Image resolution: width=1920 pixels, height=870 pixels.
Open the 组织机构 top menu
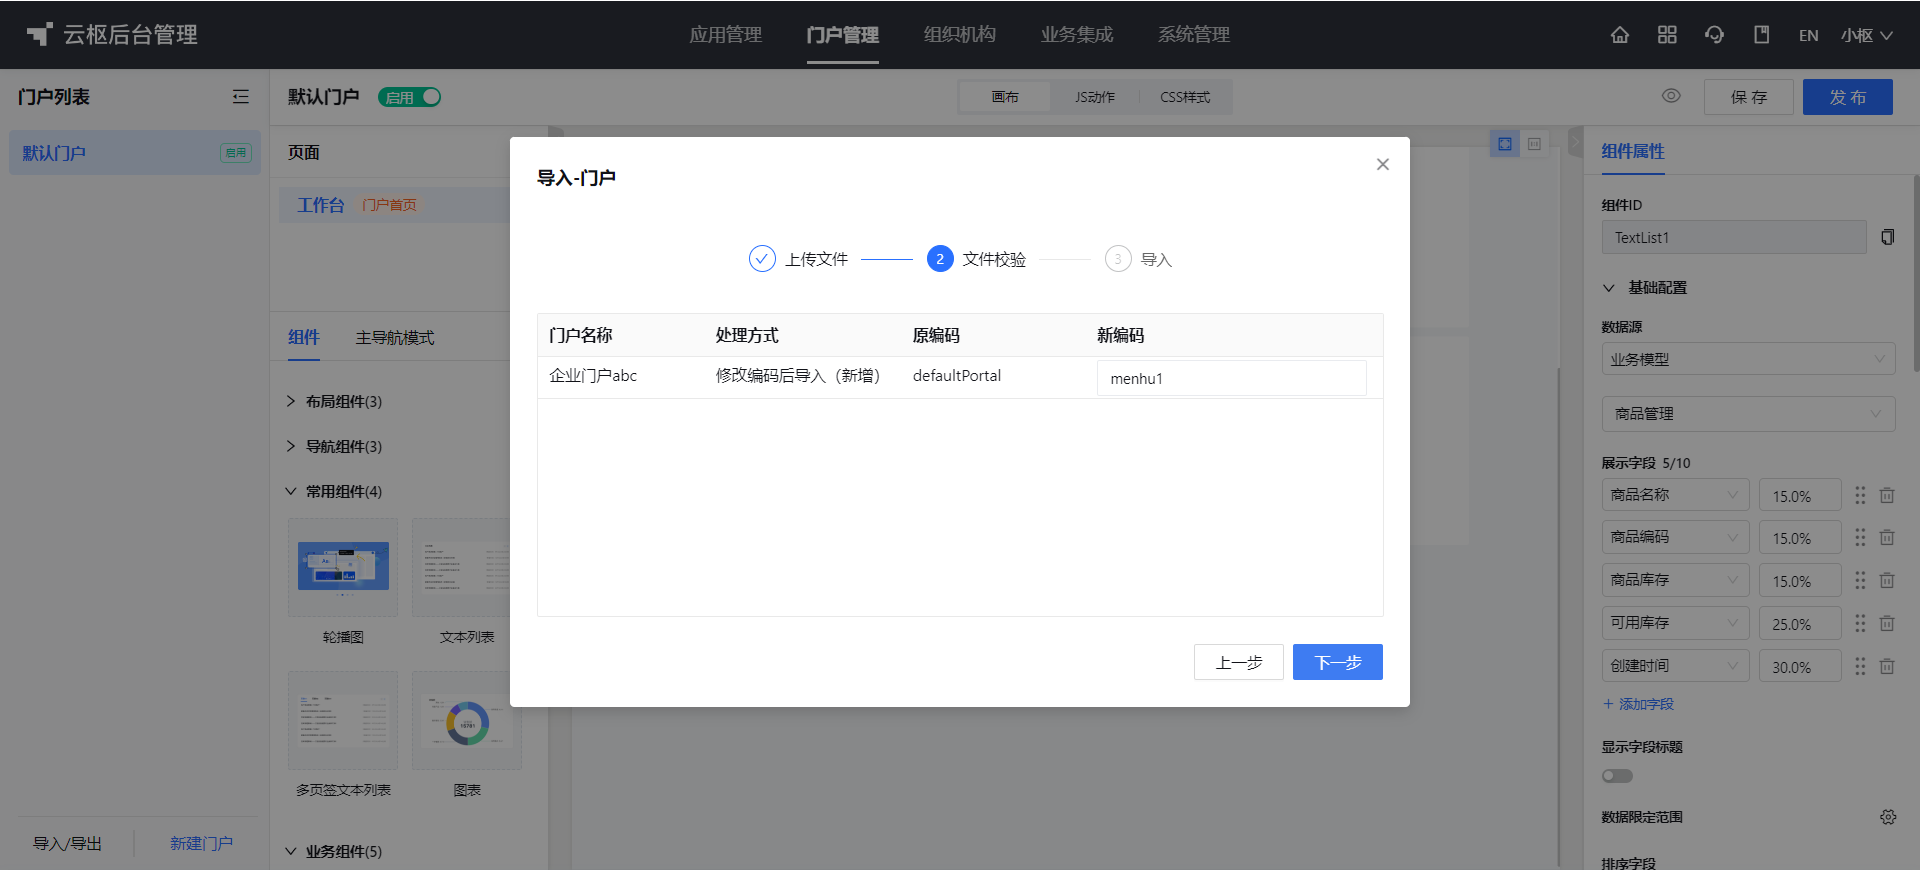pos(960,35)
